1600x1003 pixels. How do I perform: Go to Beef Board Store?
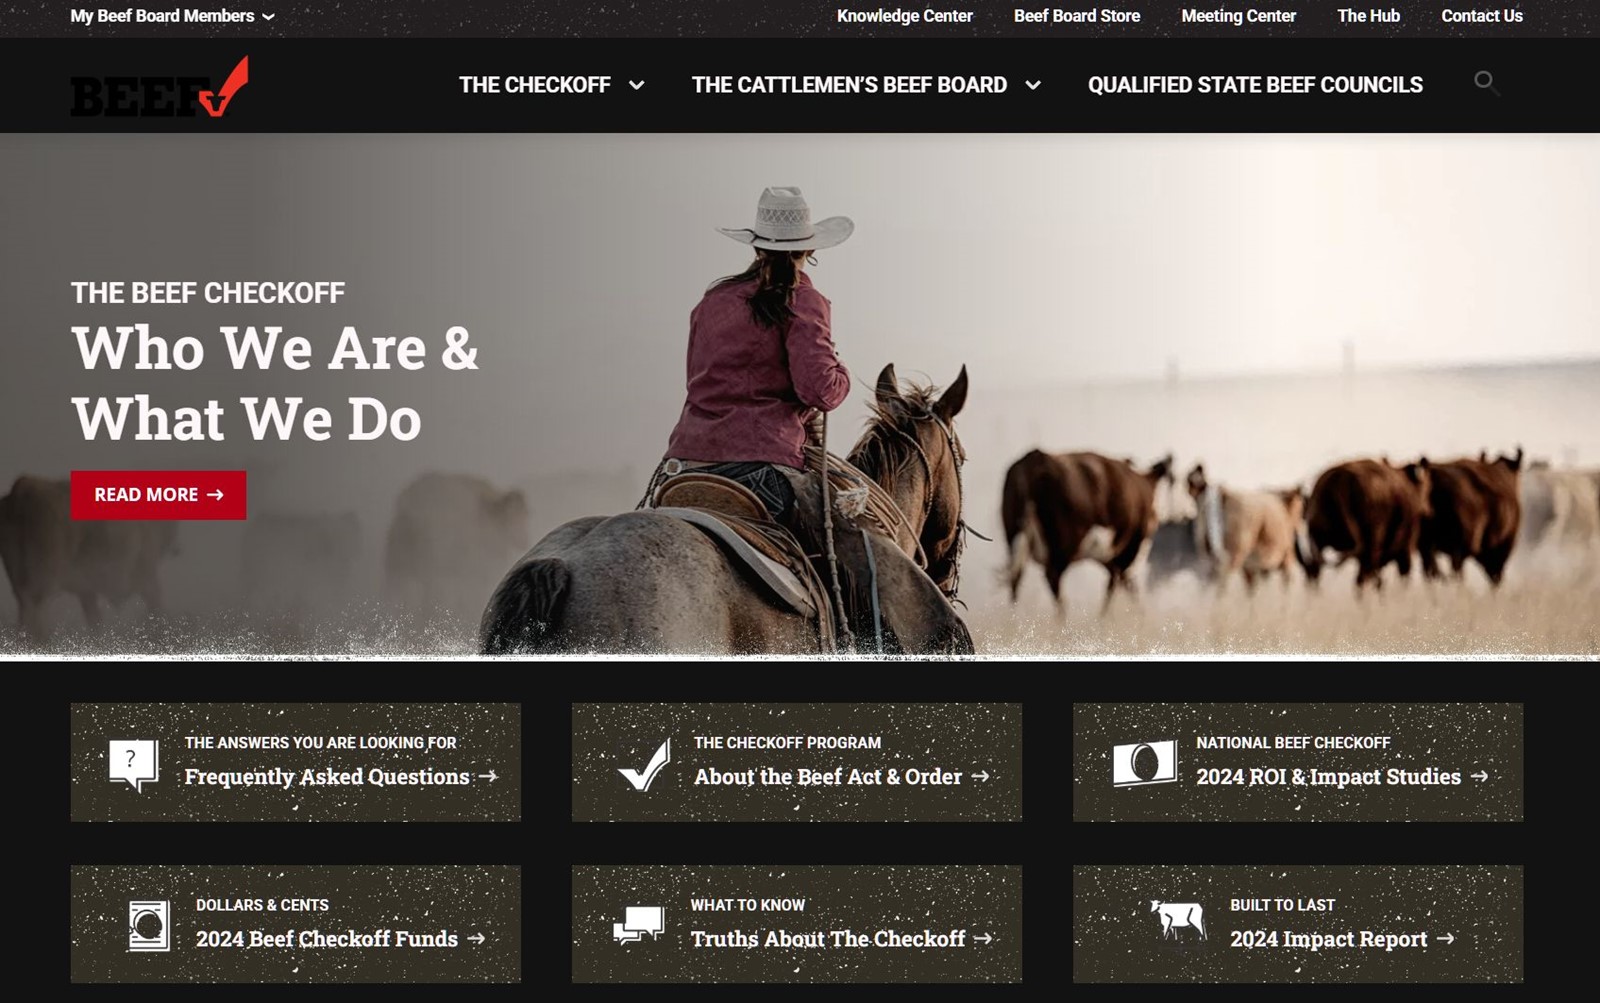tap(1077, 16)
